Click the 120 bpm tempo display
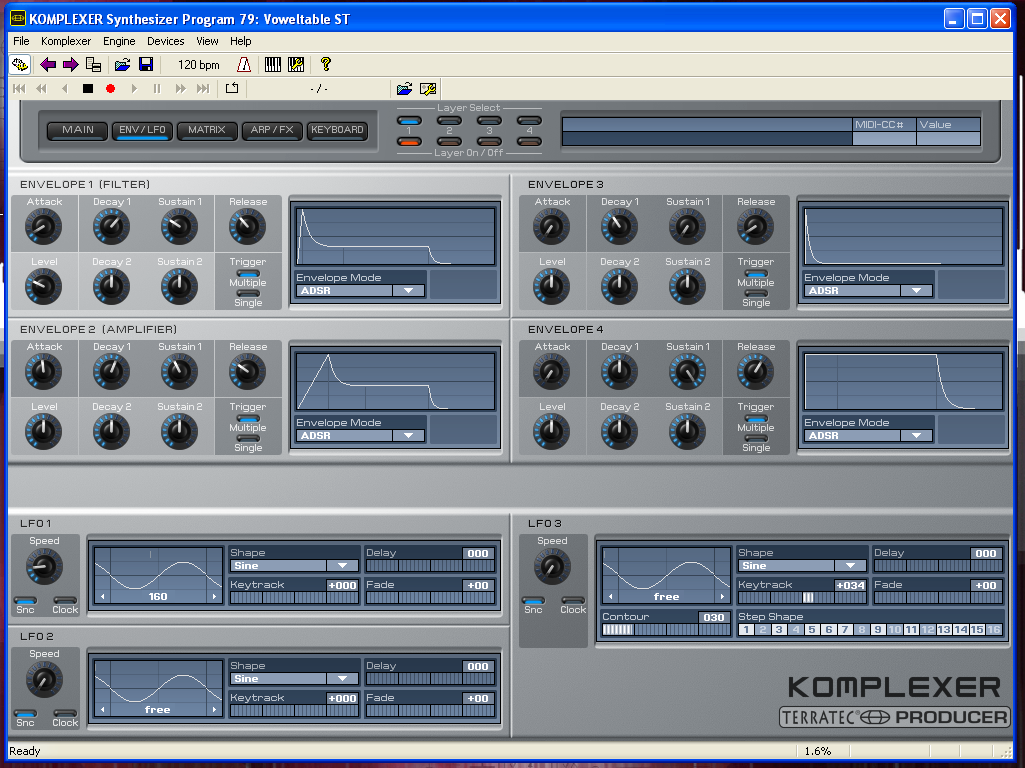The height and width of the screenshot is (768, 1025). tap(199, 65)
